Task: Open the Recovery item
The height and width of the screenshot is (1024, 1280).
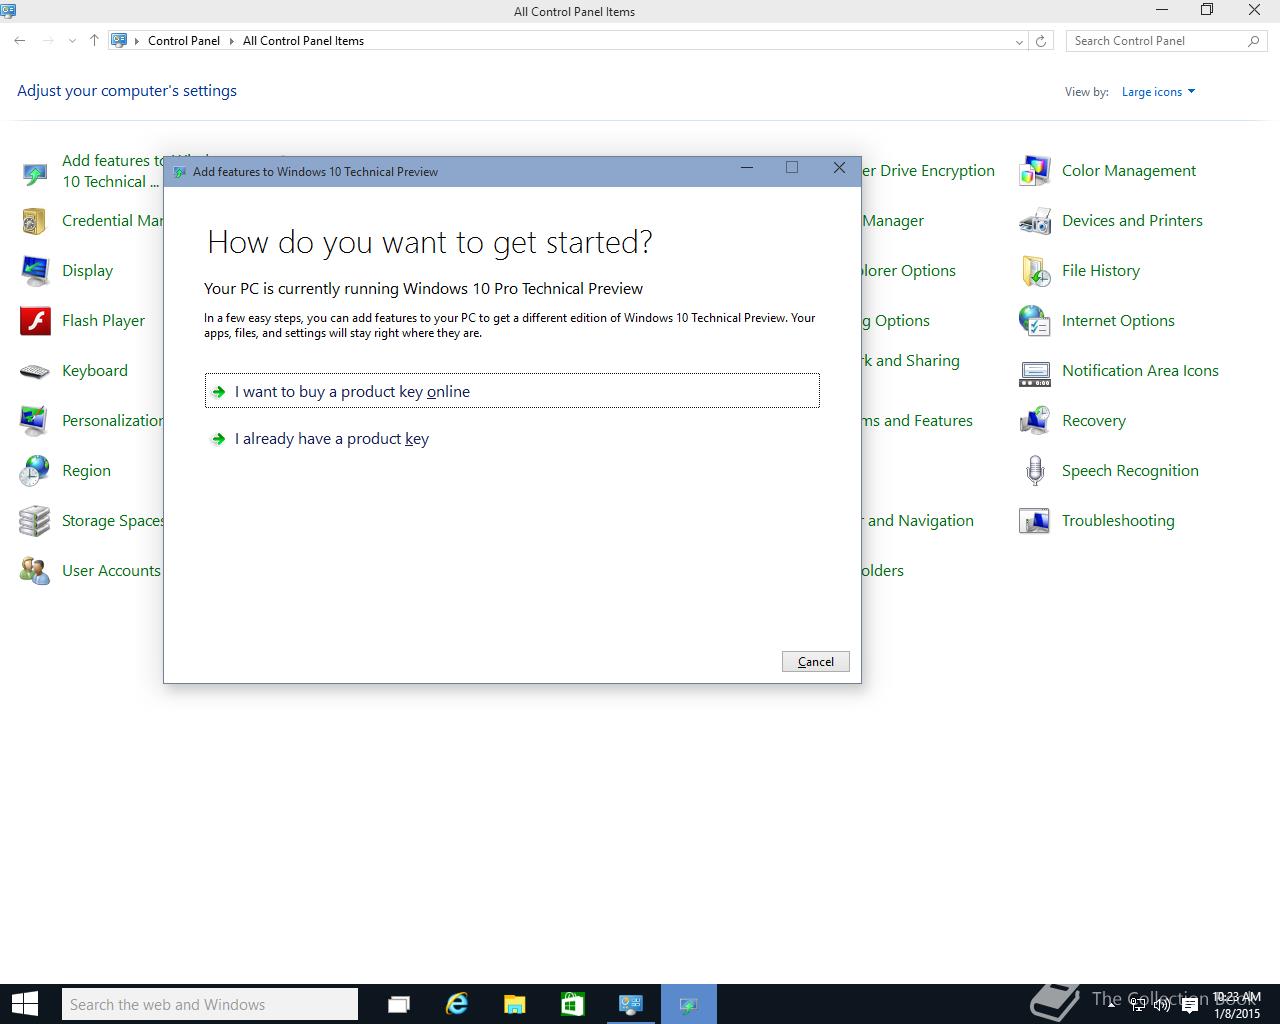Action: tap(1073, 421)
